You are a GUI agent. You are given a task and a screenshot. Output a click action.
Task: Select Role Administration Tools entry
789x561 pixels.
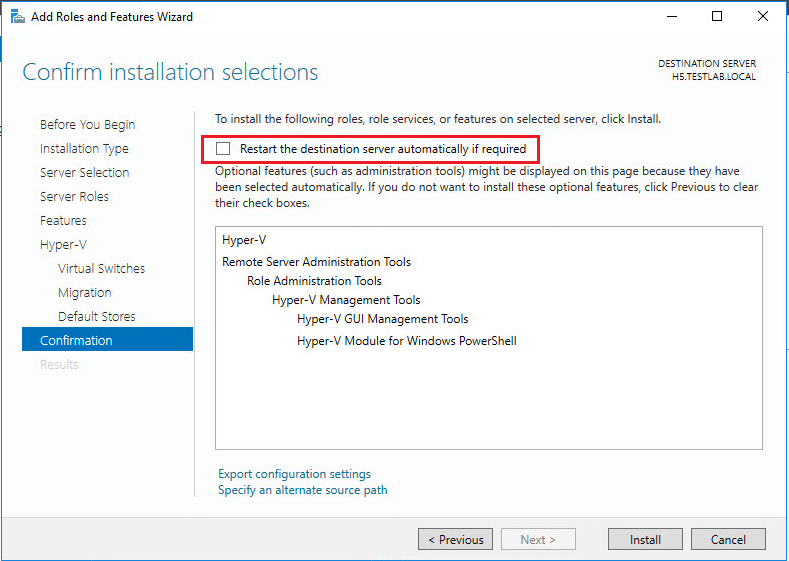click(314, 281)
